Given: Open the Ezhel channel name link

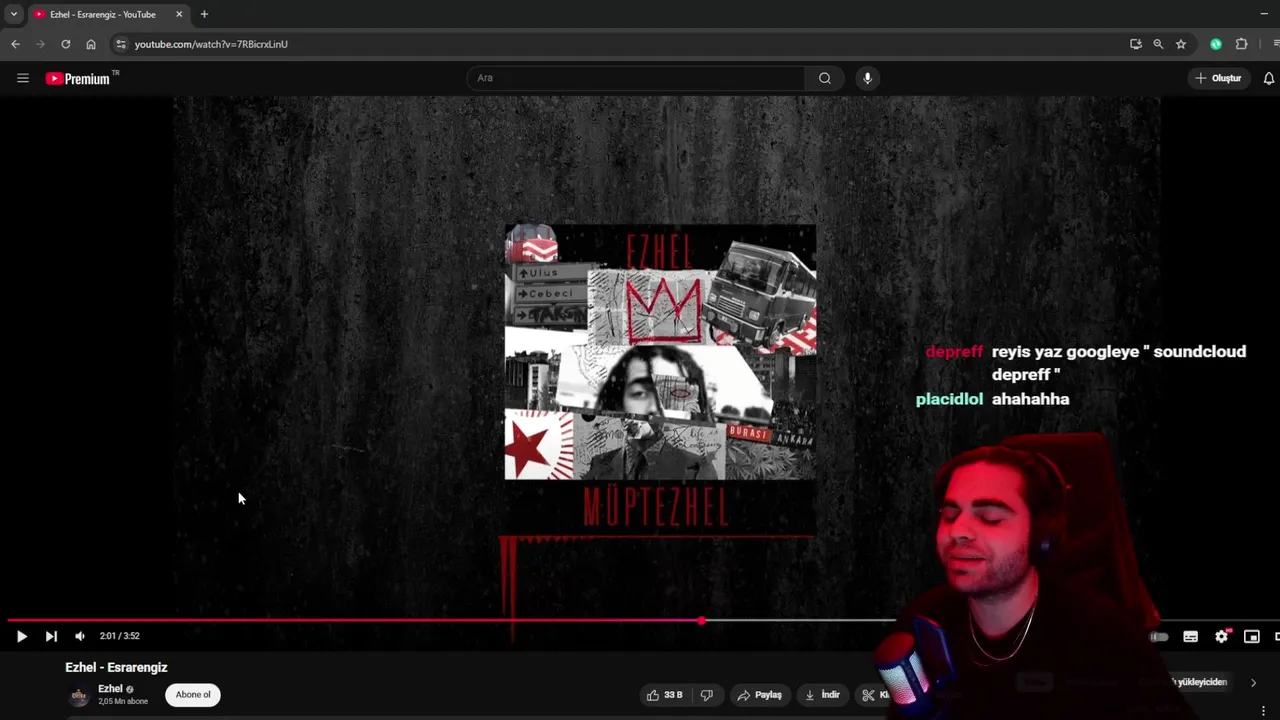Looking at the screenshot, I should [110, 689].
